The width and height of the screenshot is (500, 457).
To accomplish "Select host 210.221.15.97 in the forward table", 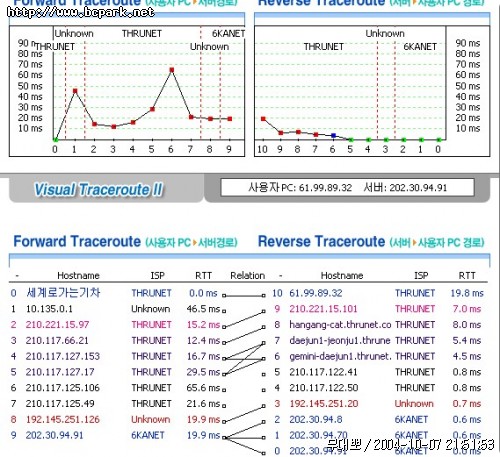I will coord(57,325).
